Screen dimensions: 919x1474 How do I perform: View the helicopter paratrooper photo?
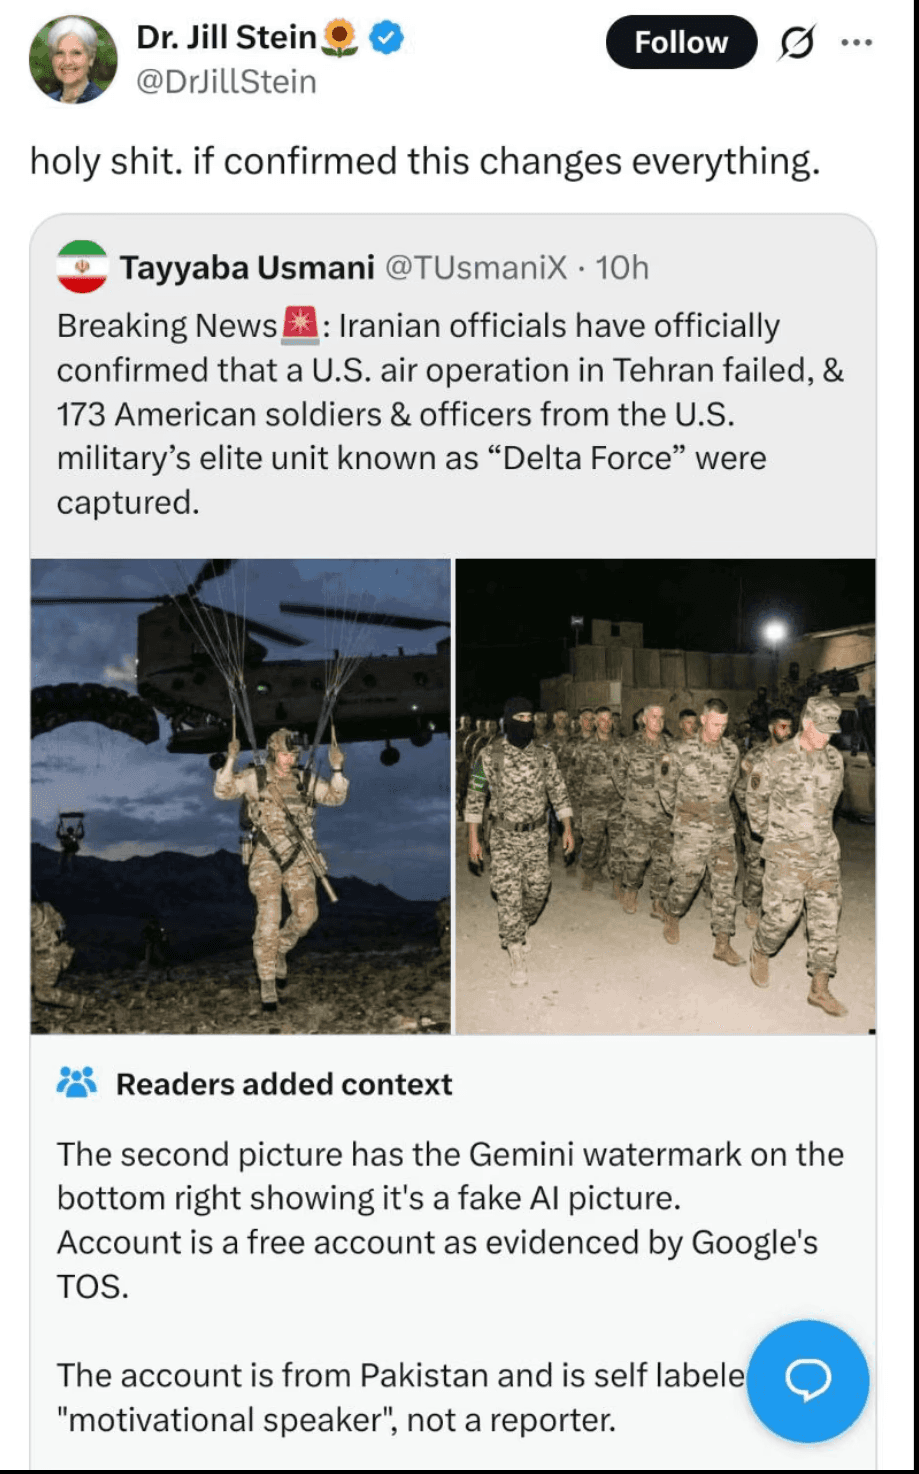[241, 796]
